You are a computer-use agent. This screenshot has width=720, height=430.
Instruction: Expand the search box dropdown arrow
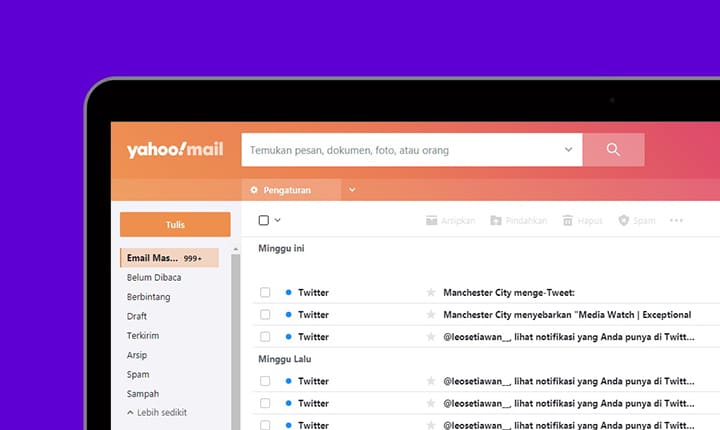click(x=568, y=150)
